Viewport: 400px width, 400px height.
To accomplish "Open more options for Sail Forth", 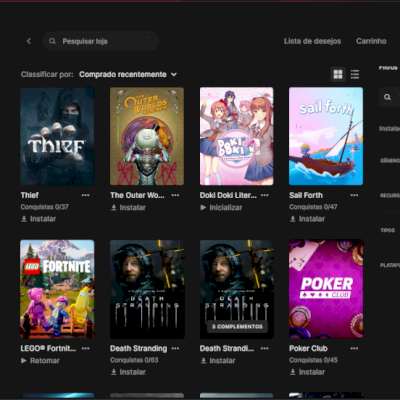I will coord(354,195).
